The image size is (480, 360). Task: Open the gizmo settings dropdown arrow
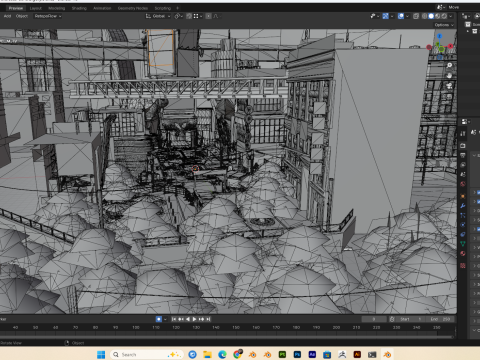click(392, 16)
